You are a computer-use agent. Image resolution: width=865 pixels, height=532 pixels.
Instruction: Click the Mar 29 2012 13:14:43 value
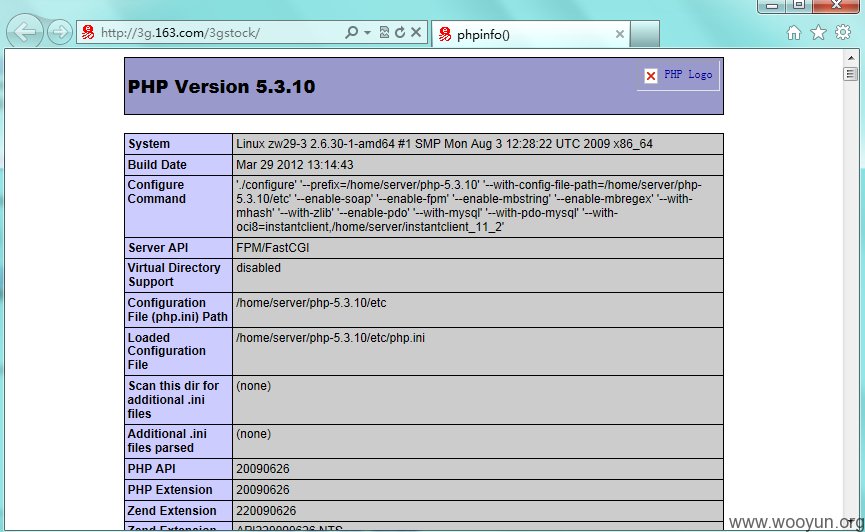pyautogui.click(x=295, y=164)
